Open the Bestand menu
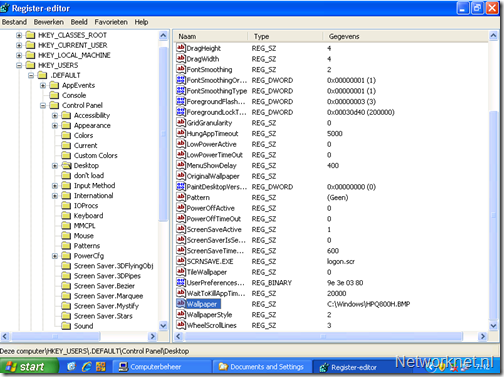Viewport: 504px width, 377px height. click(14, 22)
